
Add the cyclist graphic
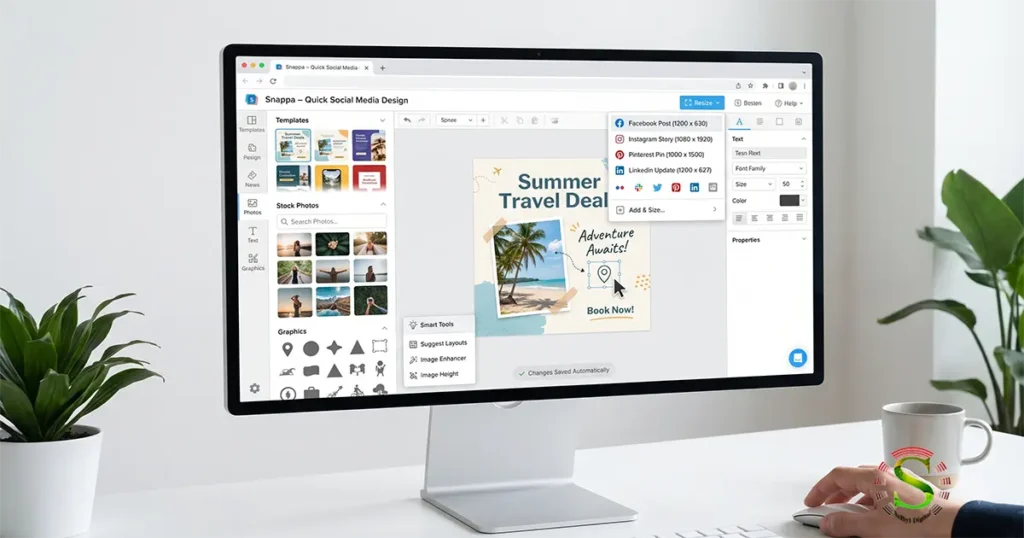[x=357, y=391]
